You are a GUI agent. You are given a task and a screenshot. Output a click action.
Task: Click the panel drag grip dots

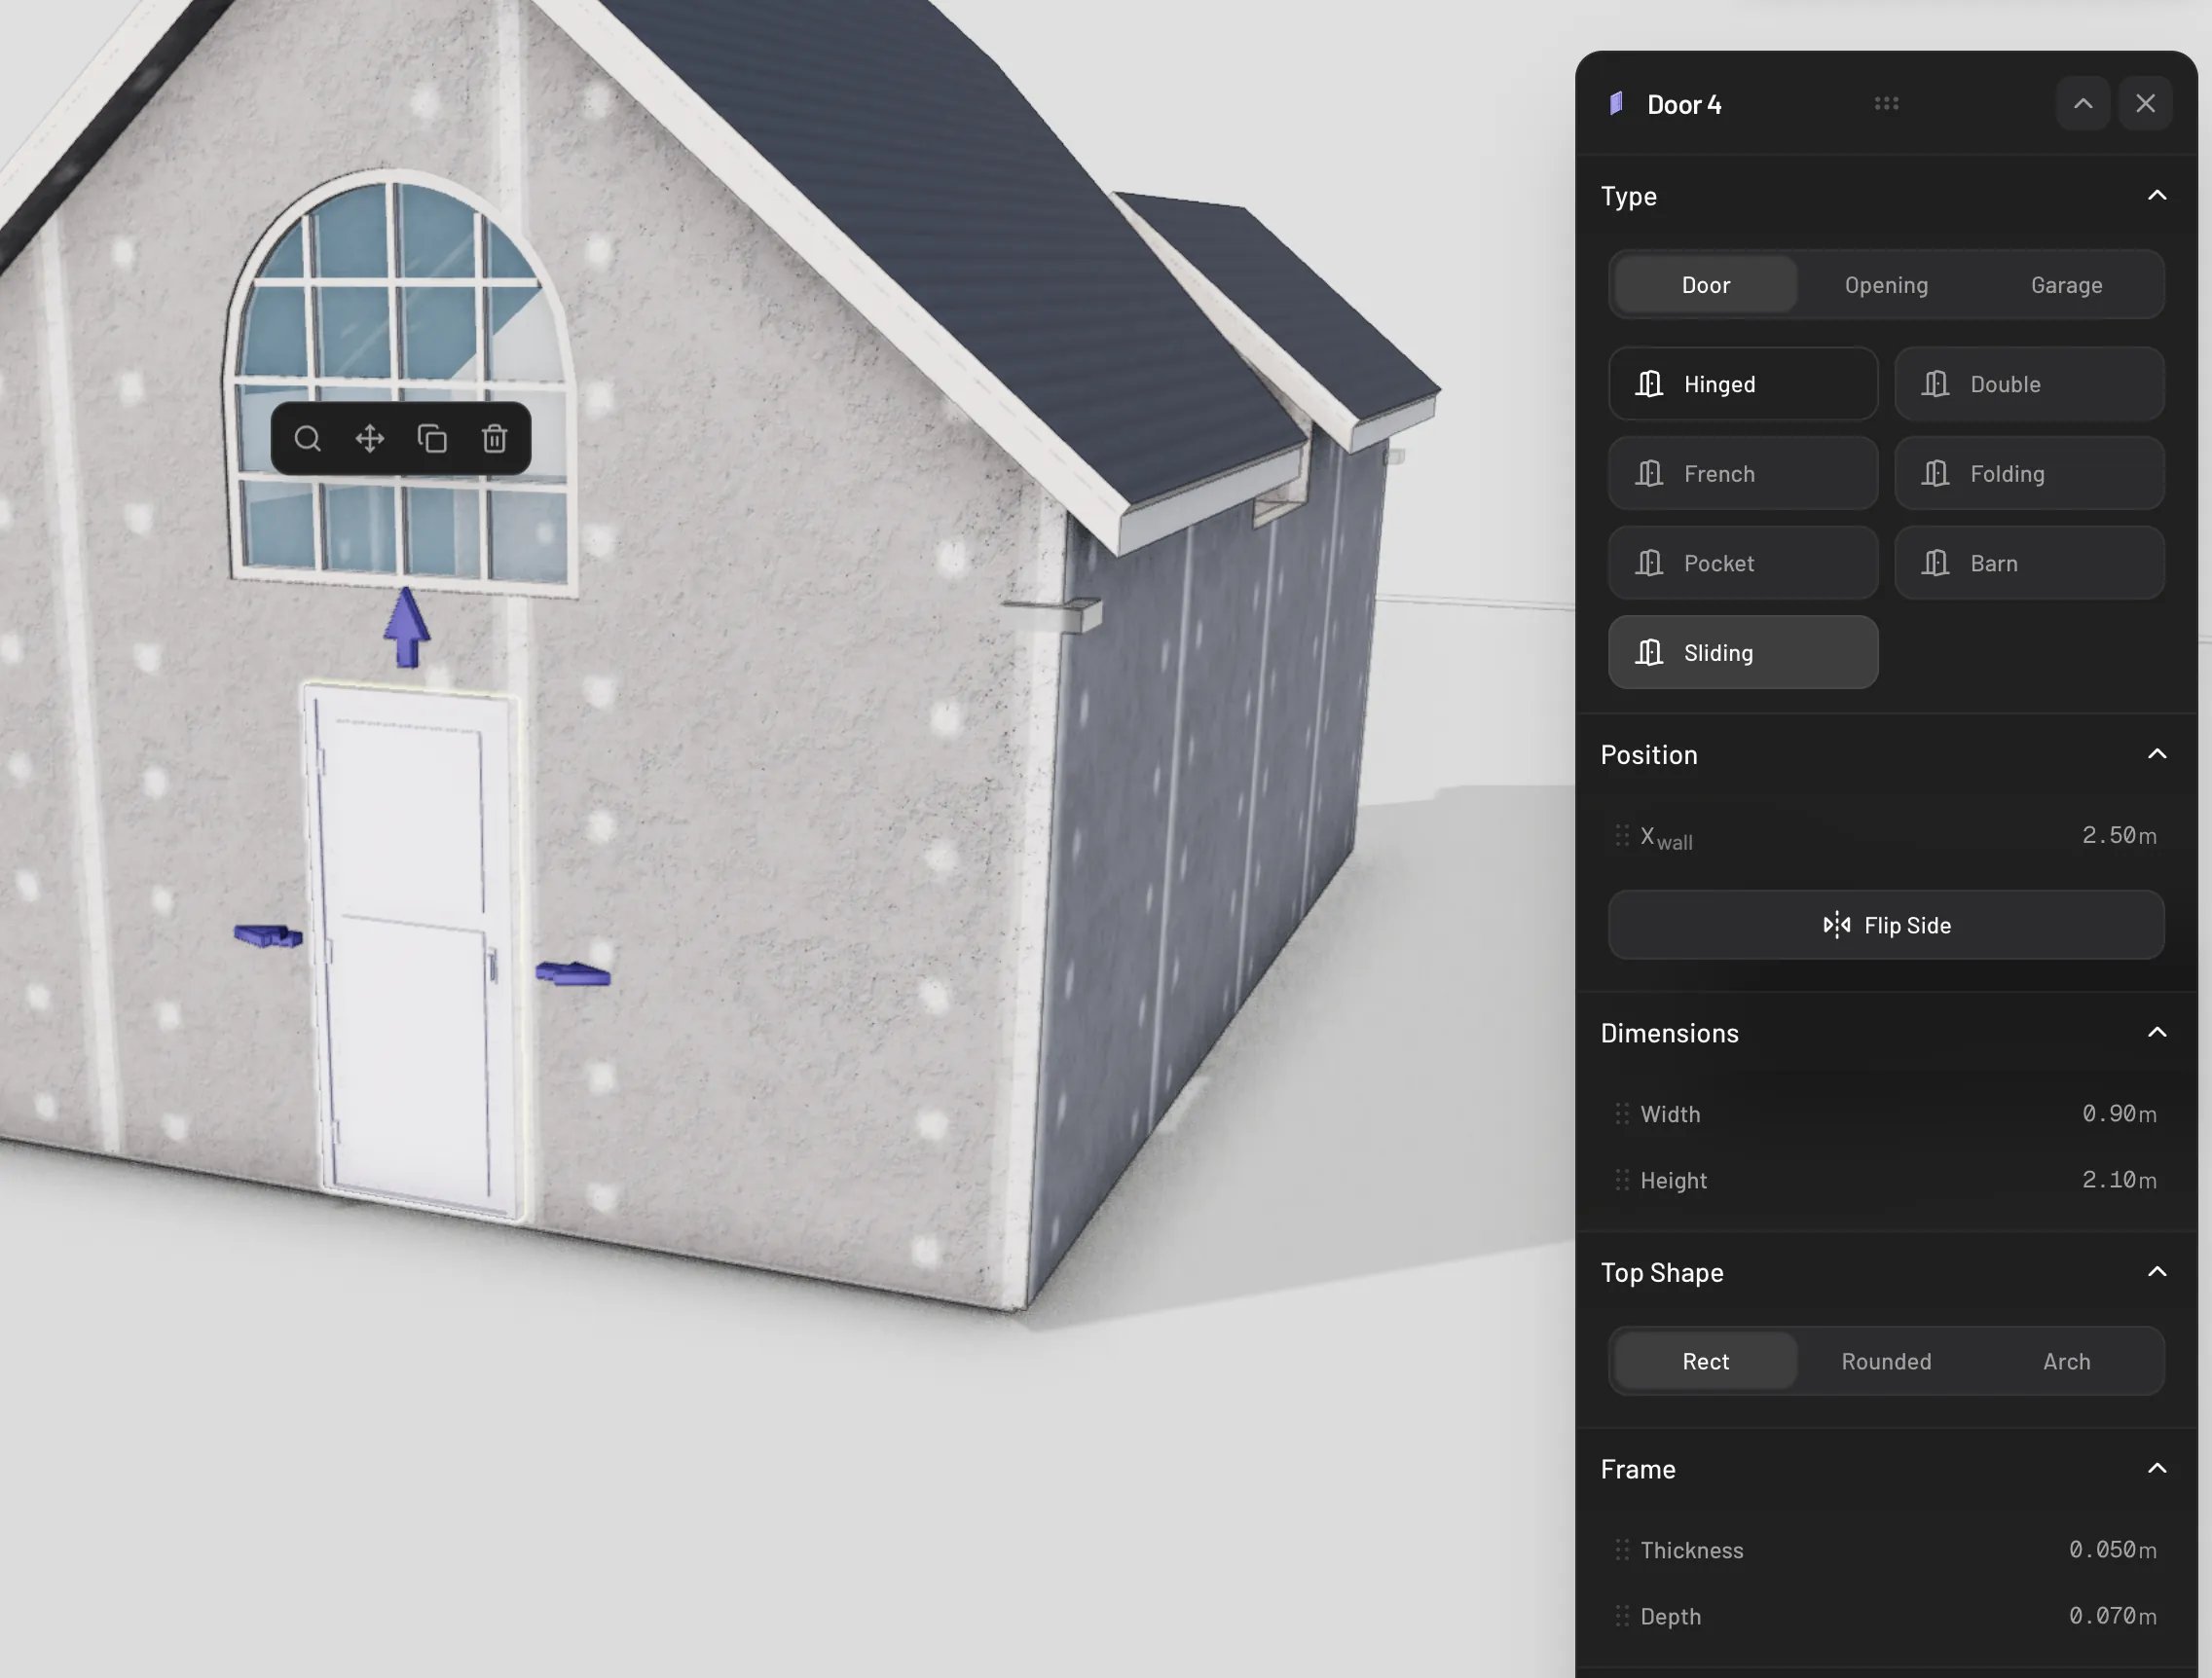(1887, 103)
